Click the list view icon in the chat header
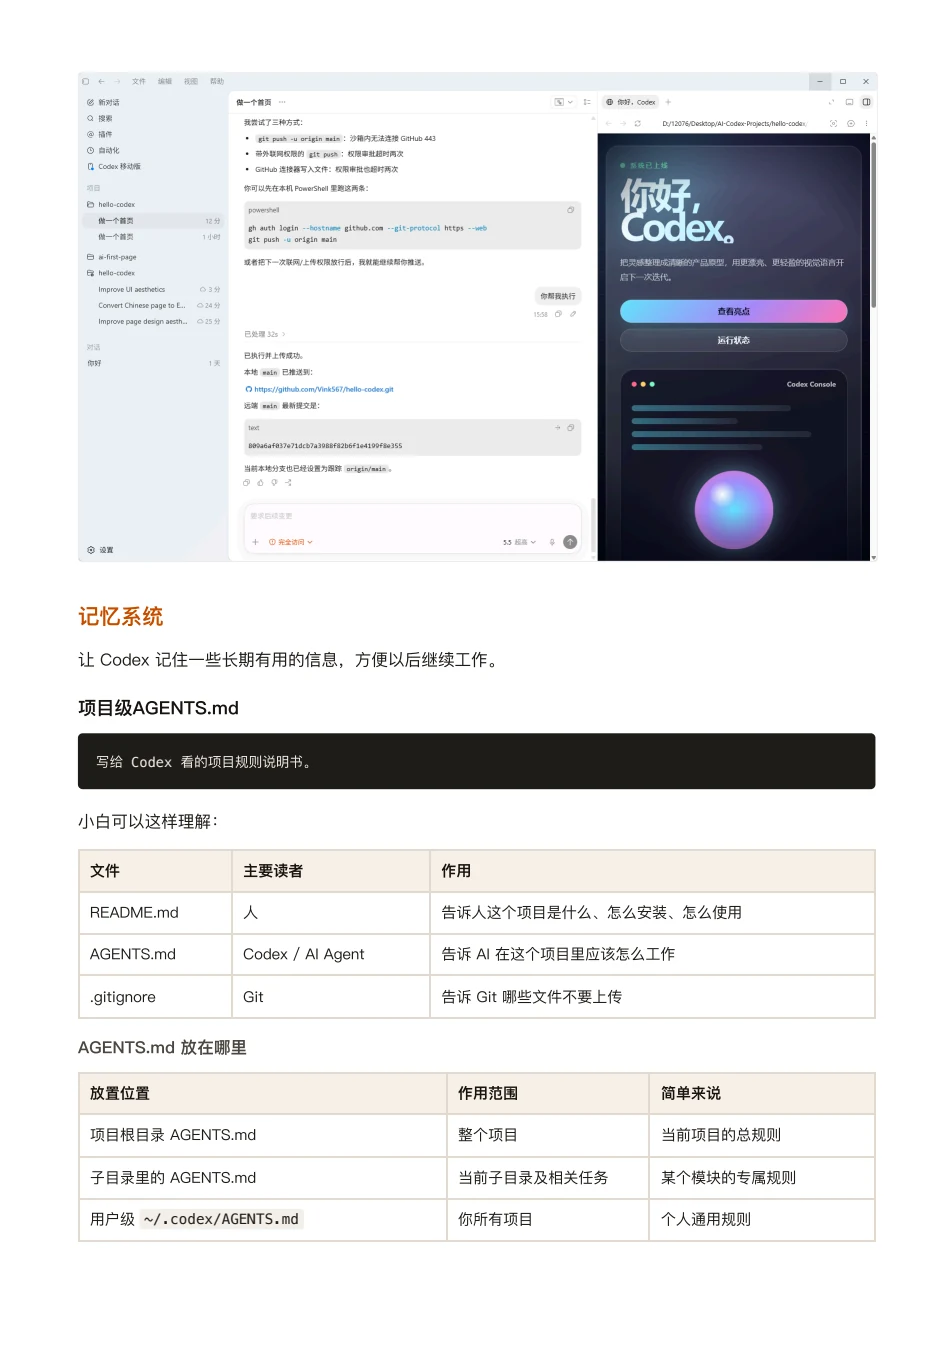The height and width of the screenshot is (1348, 952). point(587,102)
